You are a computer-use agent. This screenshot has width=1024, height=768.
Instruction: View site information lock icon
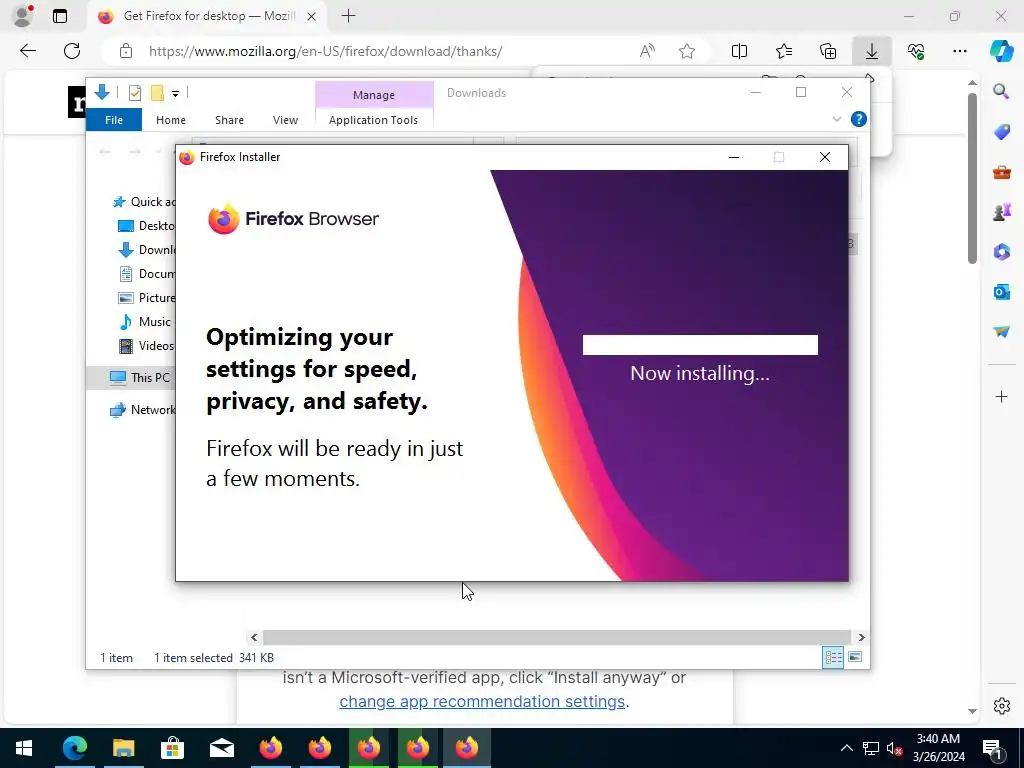[x=126, y=51]
